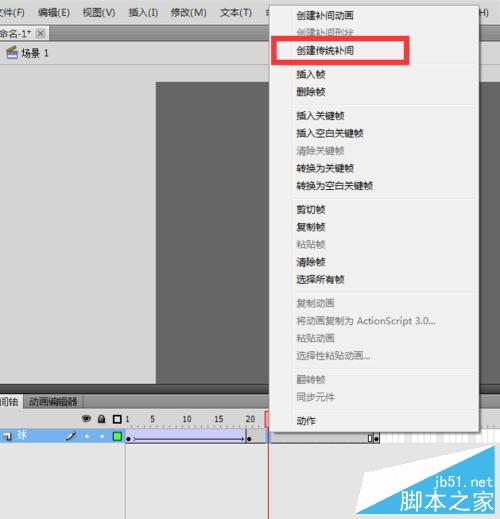This screenshot has width=500, height=519.
Task: Open 动作 from the context menu
Action: (x=306, y=421)
